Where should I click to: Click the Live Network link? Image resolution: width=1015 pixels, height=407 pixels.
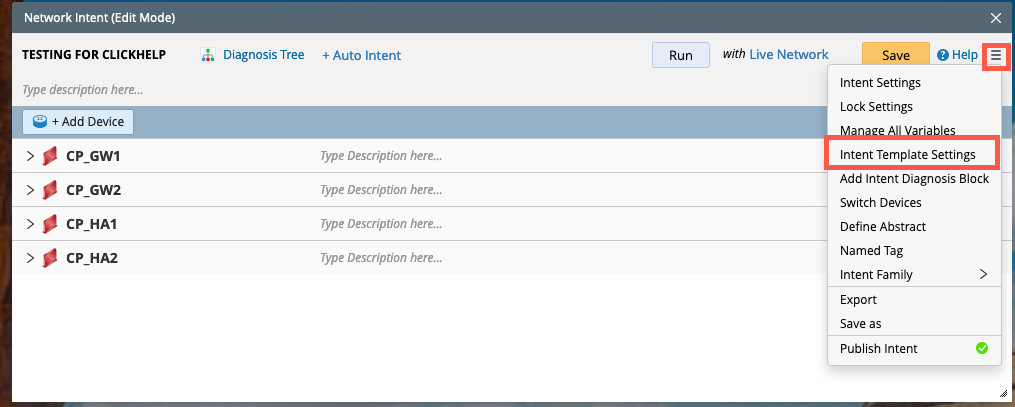(x=789, y=55)
